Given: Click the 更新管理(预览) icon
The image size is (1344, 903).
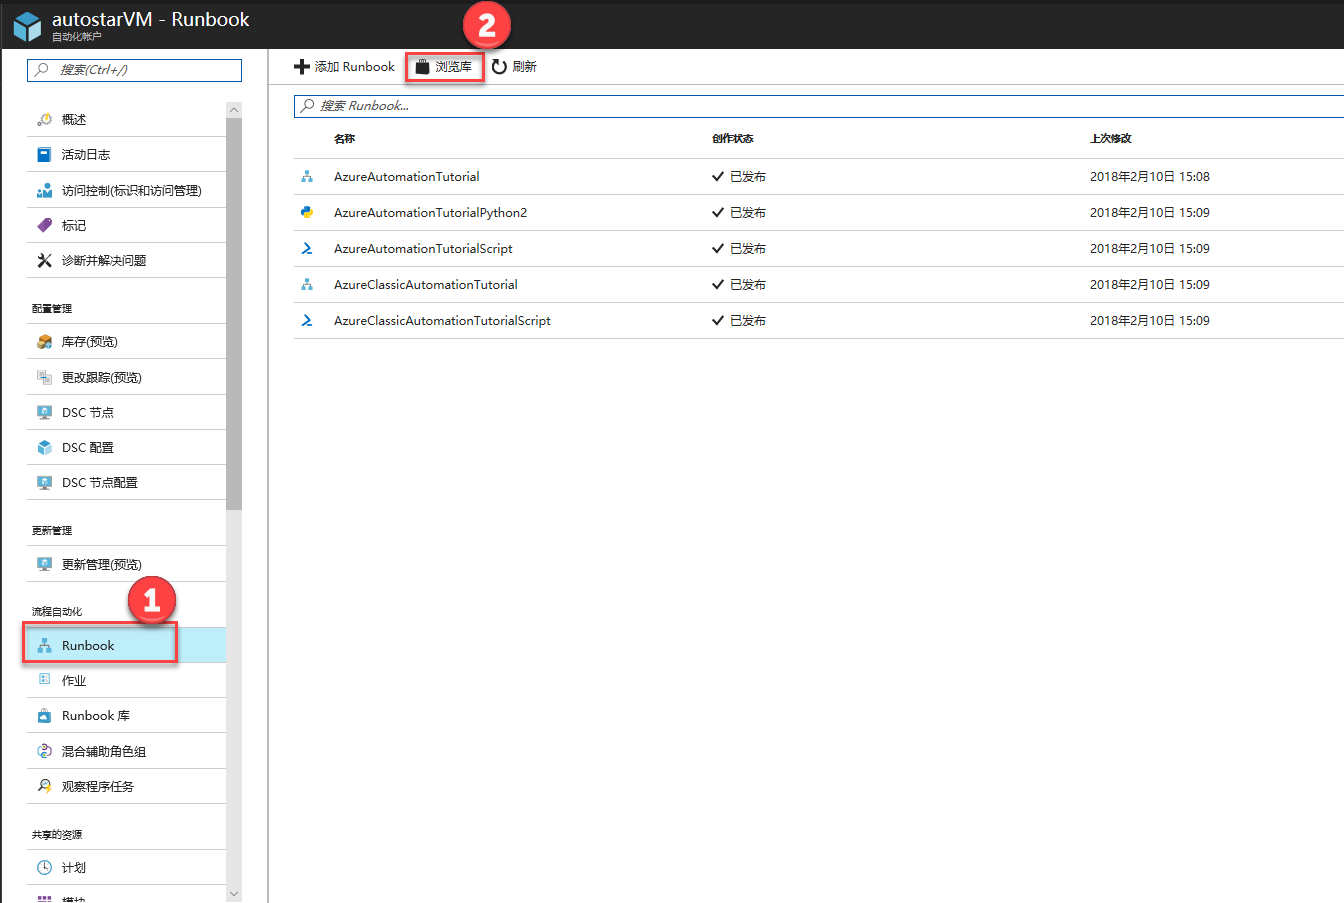Looking at the screenshot, I should pyautogui.click(x=44, y=564).
